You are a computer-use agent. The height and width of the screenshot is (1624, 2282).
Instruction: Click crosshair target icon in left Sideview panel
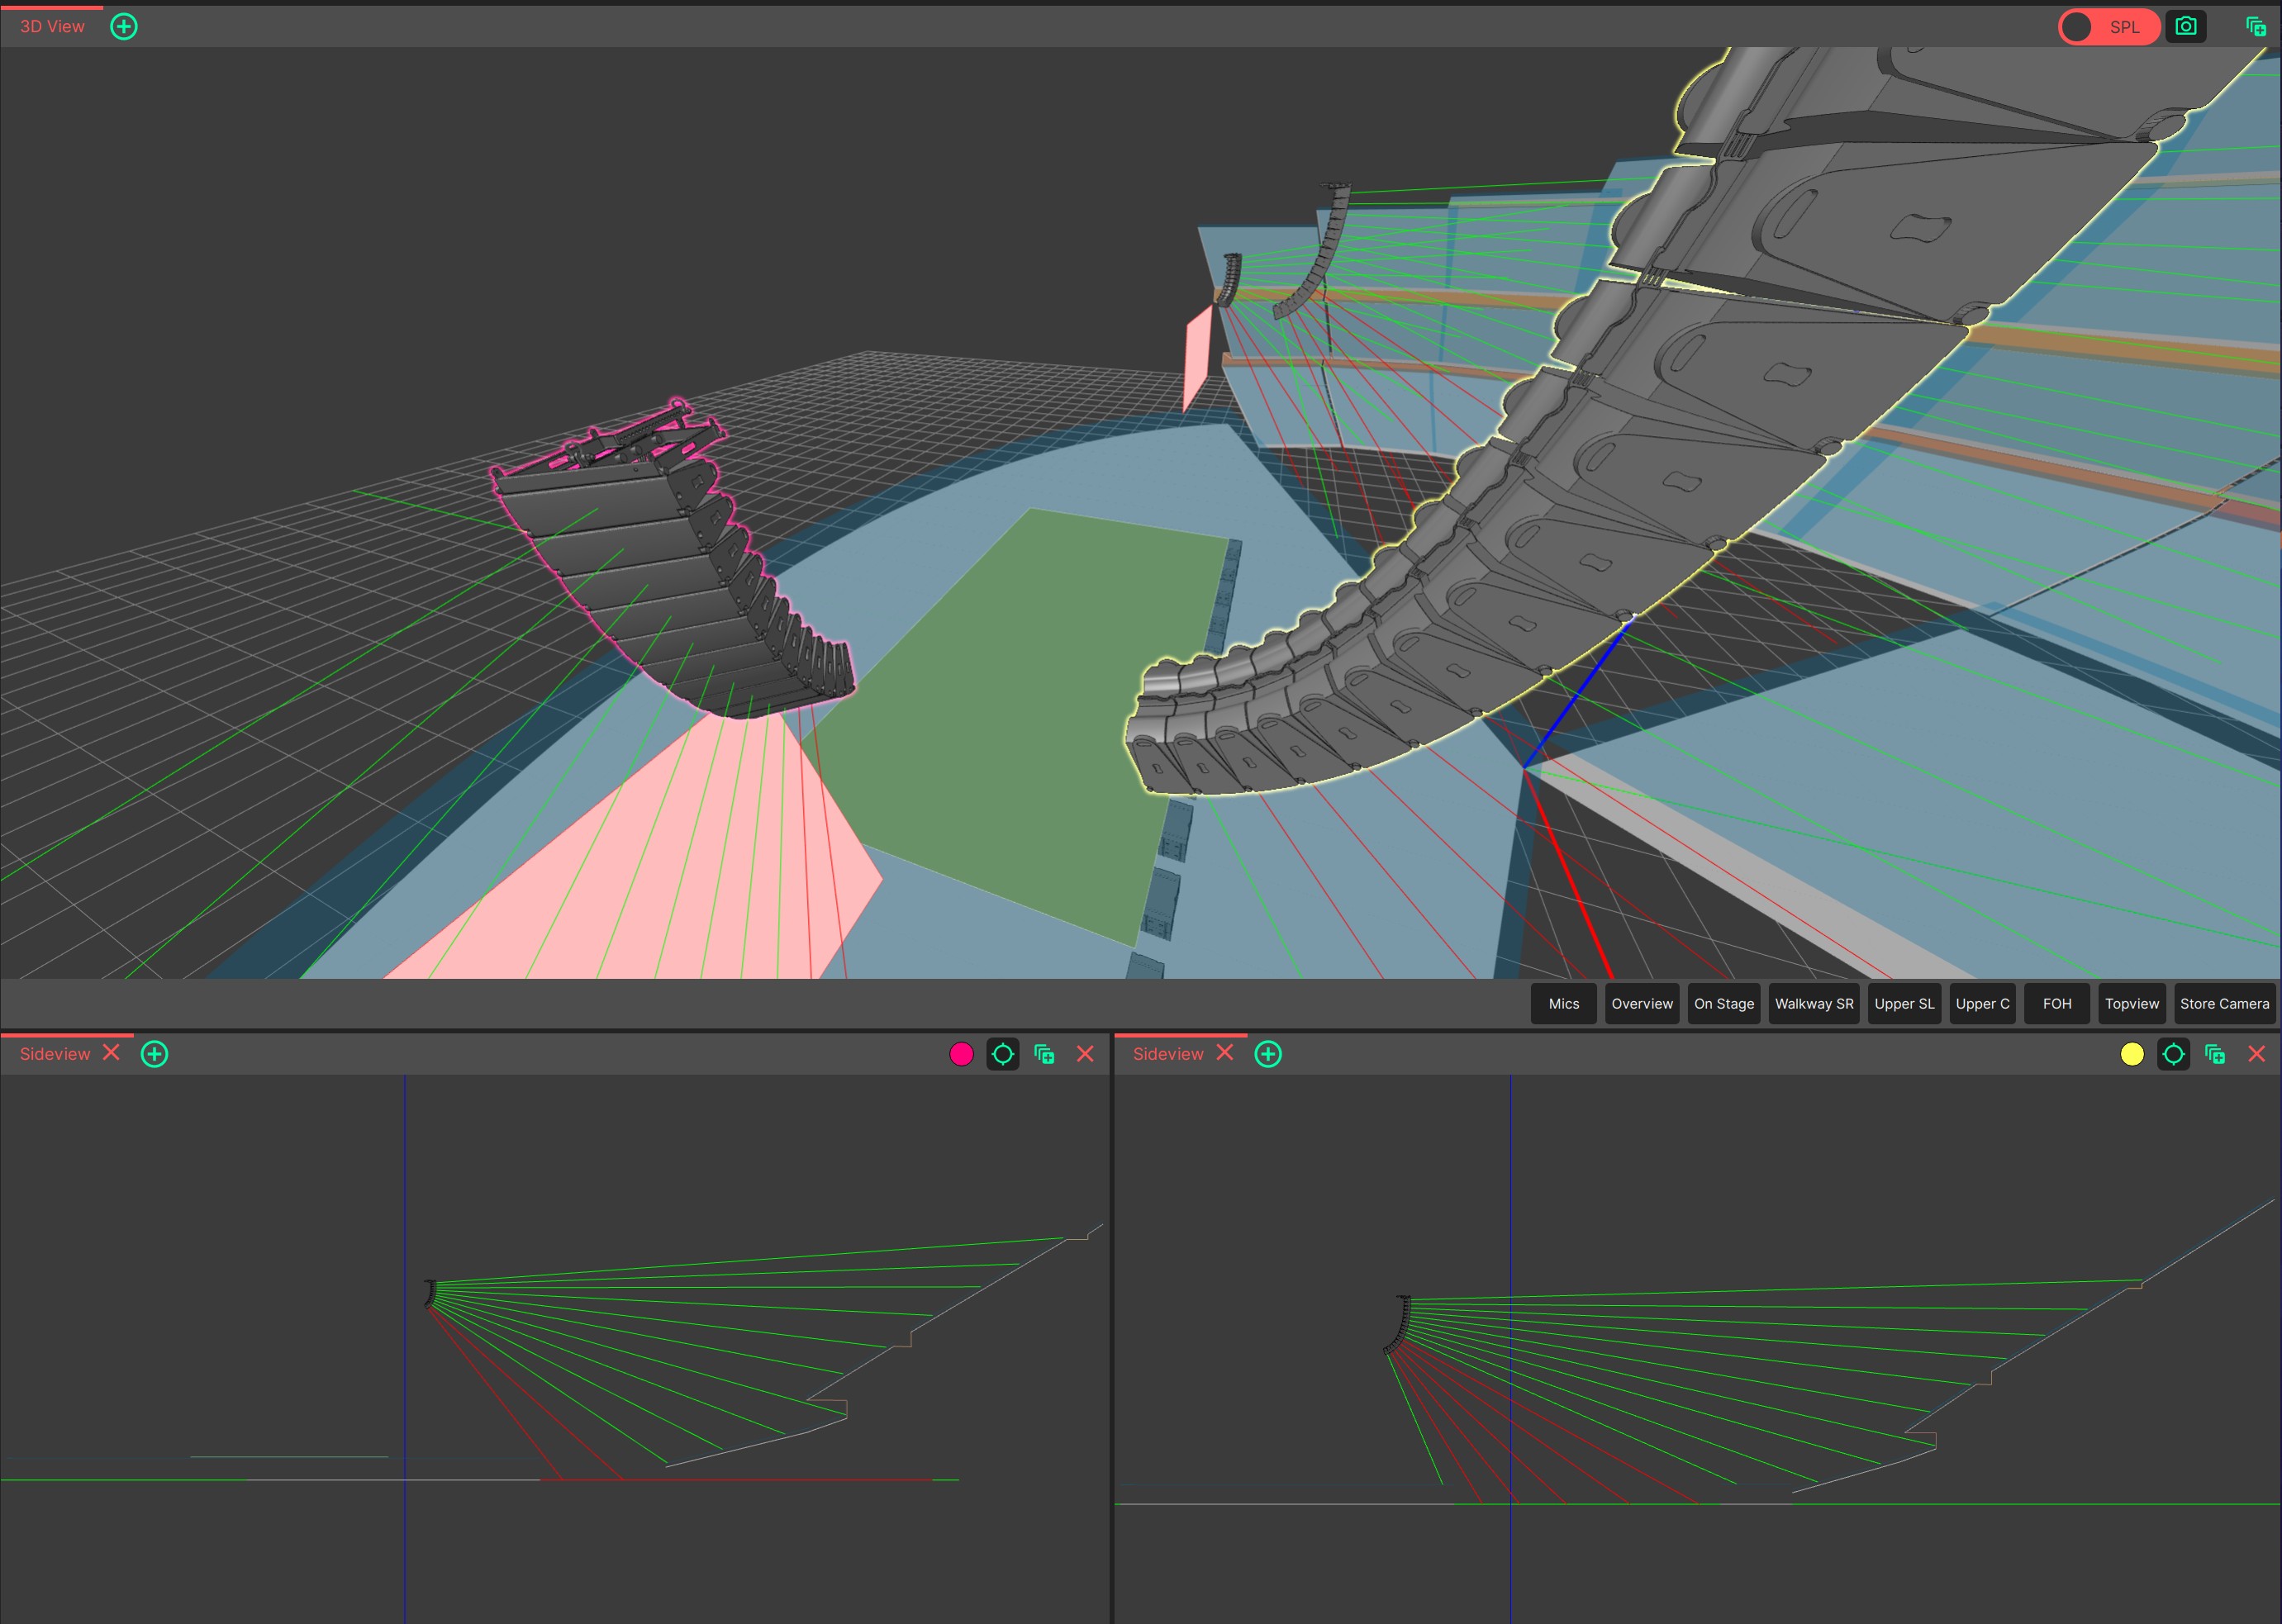click(1002, 1054)
